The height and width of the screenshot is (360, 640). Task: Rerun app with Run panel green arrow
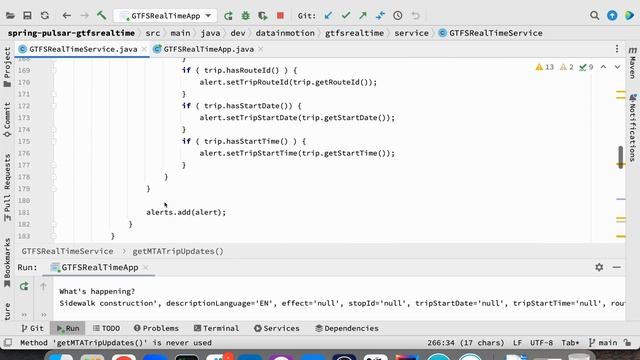click(x=24, y=287)
